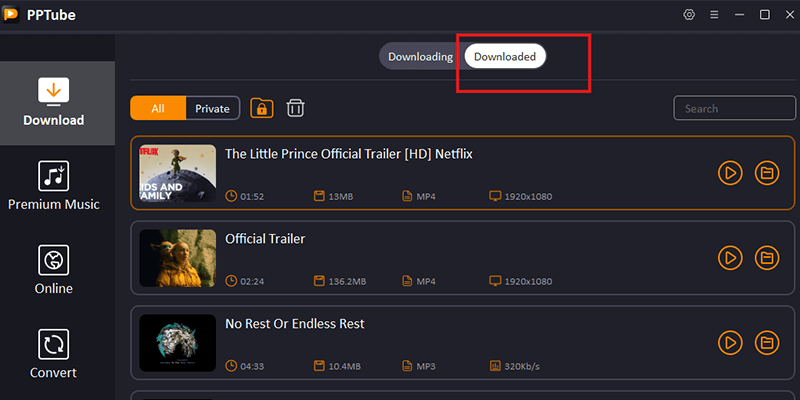
Task: Play the Official Trailer video
Action: [730, 258]
